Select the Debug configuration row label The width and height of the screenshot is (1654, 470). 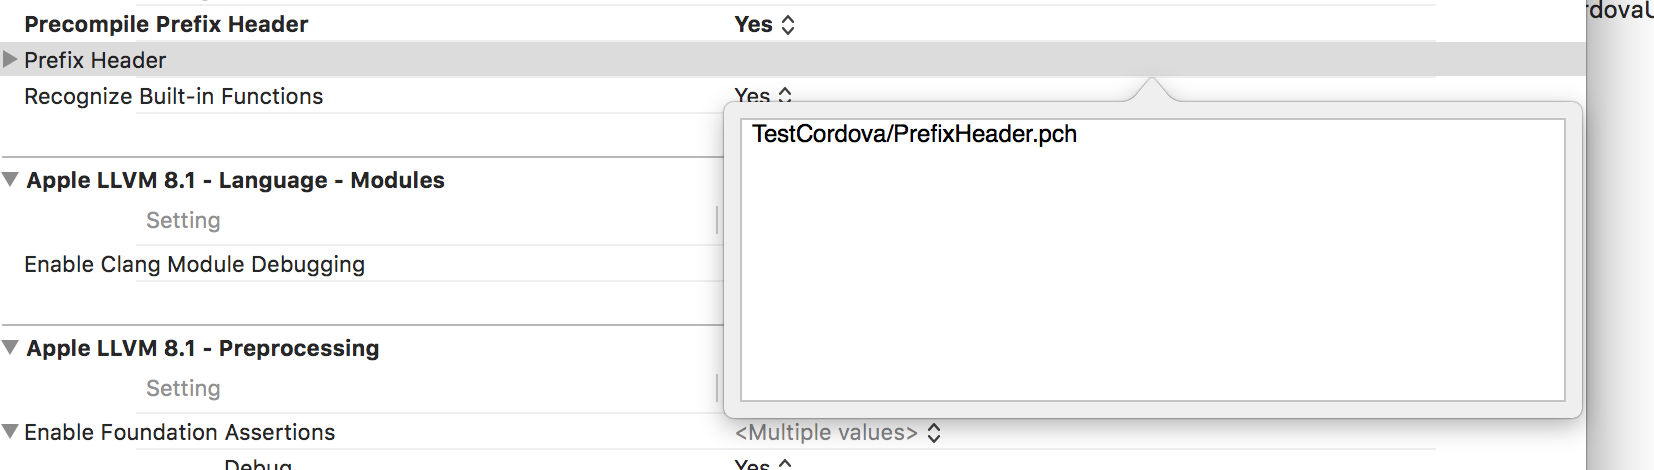pos(258,464)
